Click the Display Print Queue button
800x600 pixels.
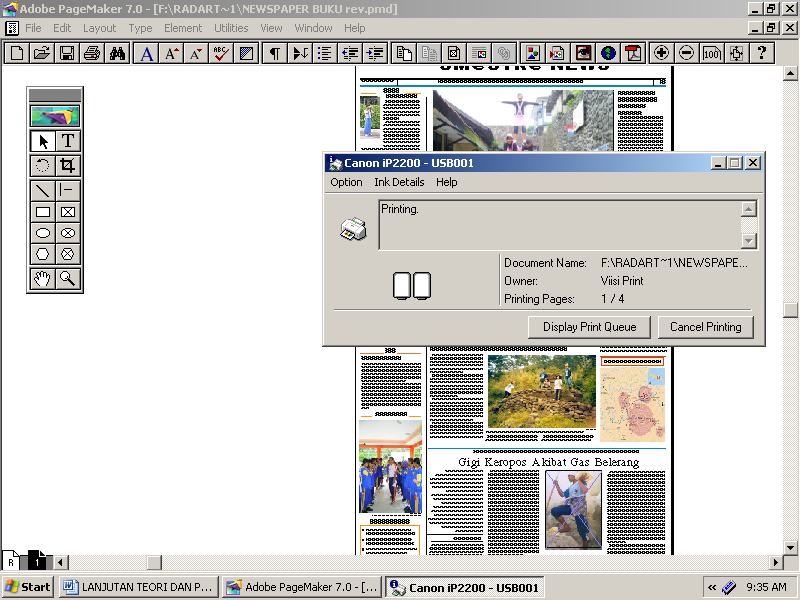pos(589,327)
